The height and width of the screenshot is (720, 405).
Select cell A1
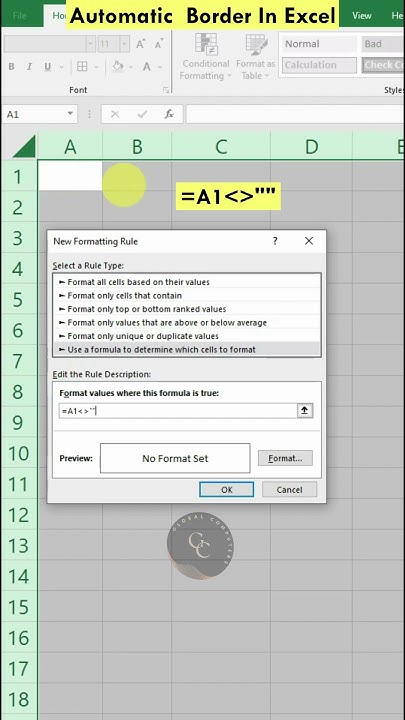[70, 176]
